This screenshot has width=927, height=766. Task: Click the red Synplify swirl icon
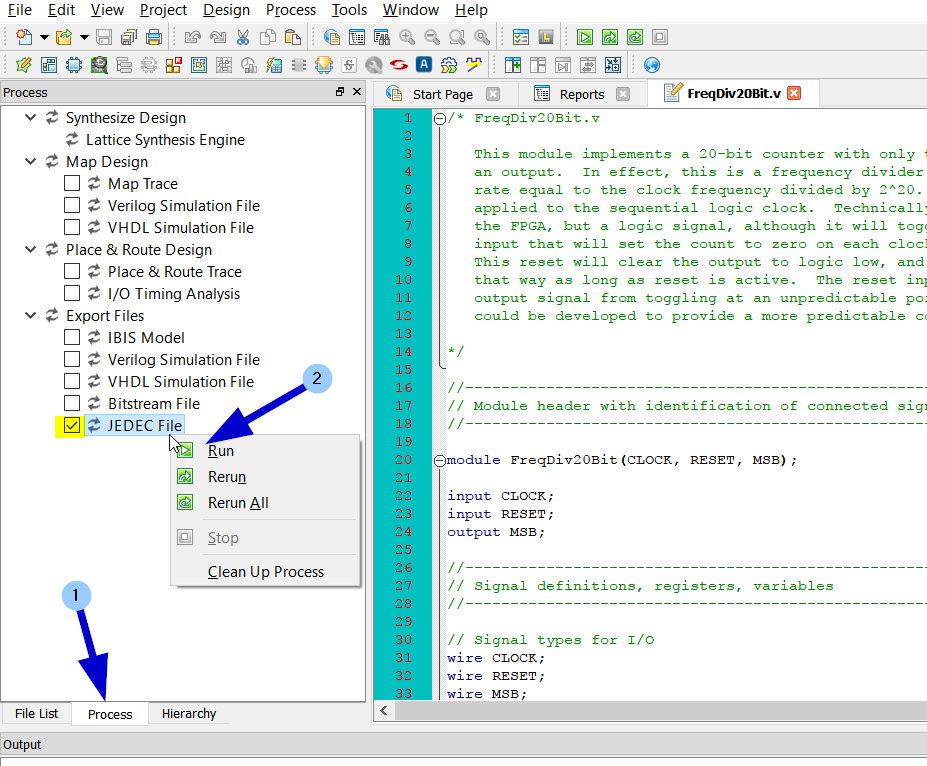(x=399, y=65)
